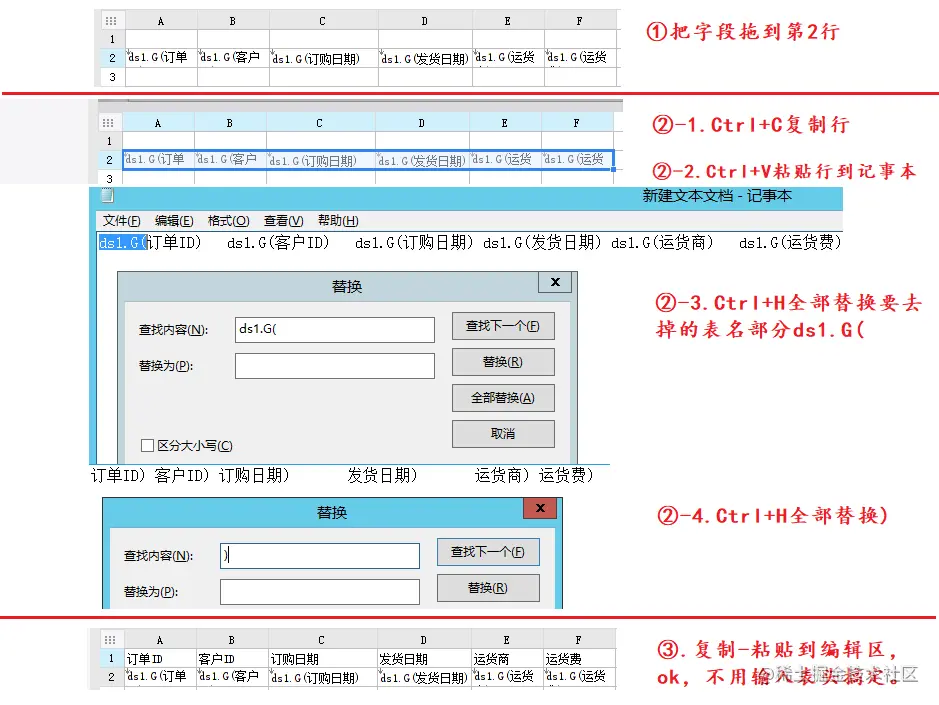Click column C header in the topmost grid
The height and width of the screenshot is (705, 939).
coord(323,21)
